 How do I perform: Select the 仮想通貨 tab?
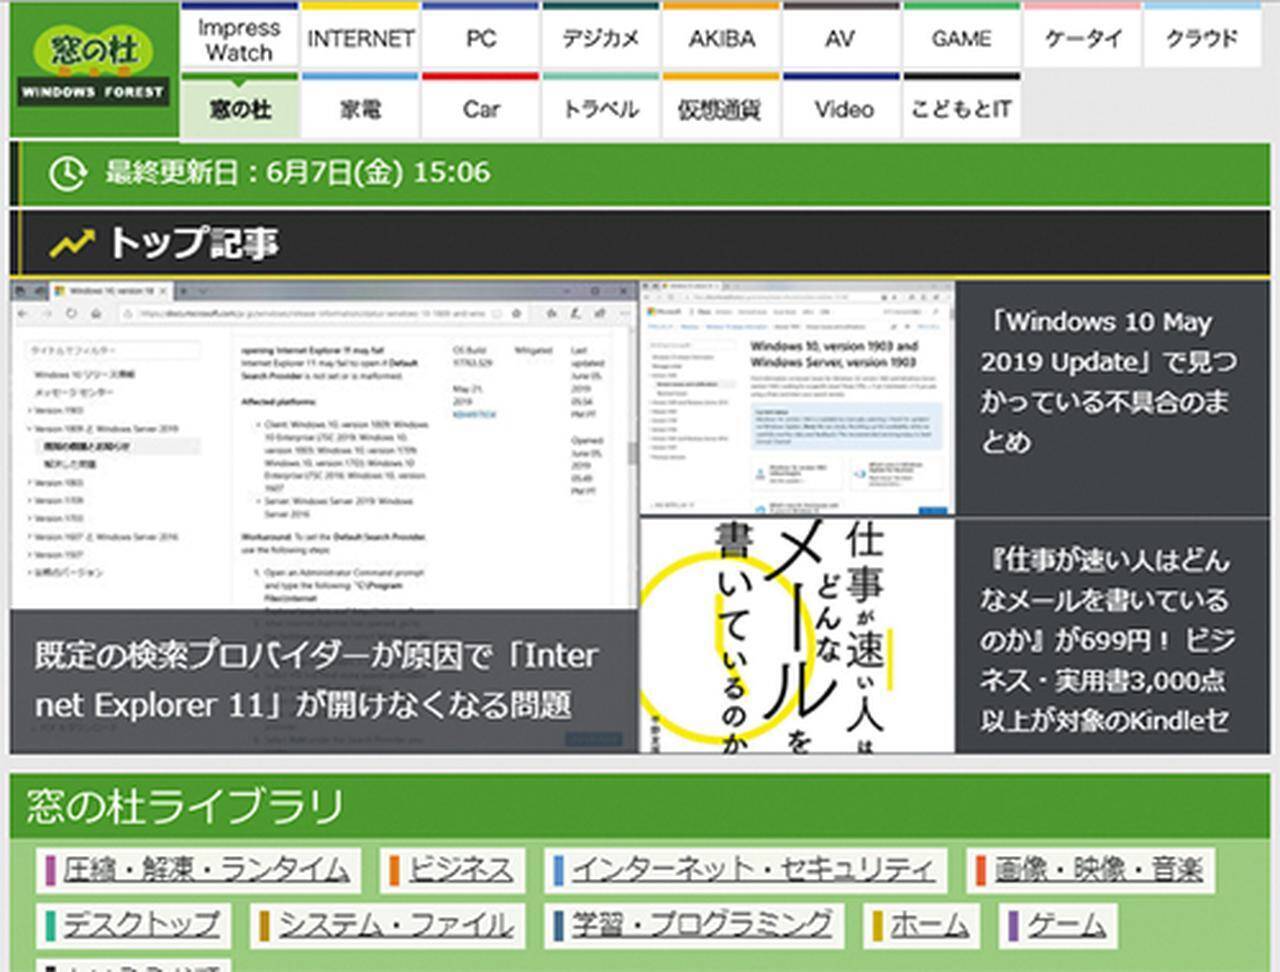pyautogui.click(x=721, y=107)
